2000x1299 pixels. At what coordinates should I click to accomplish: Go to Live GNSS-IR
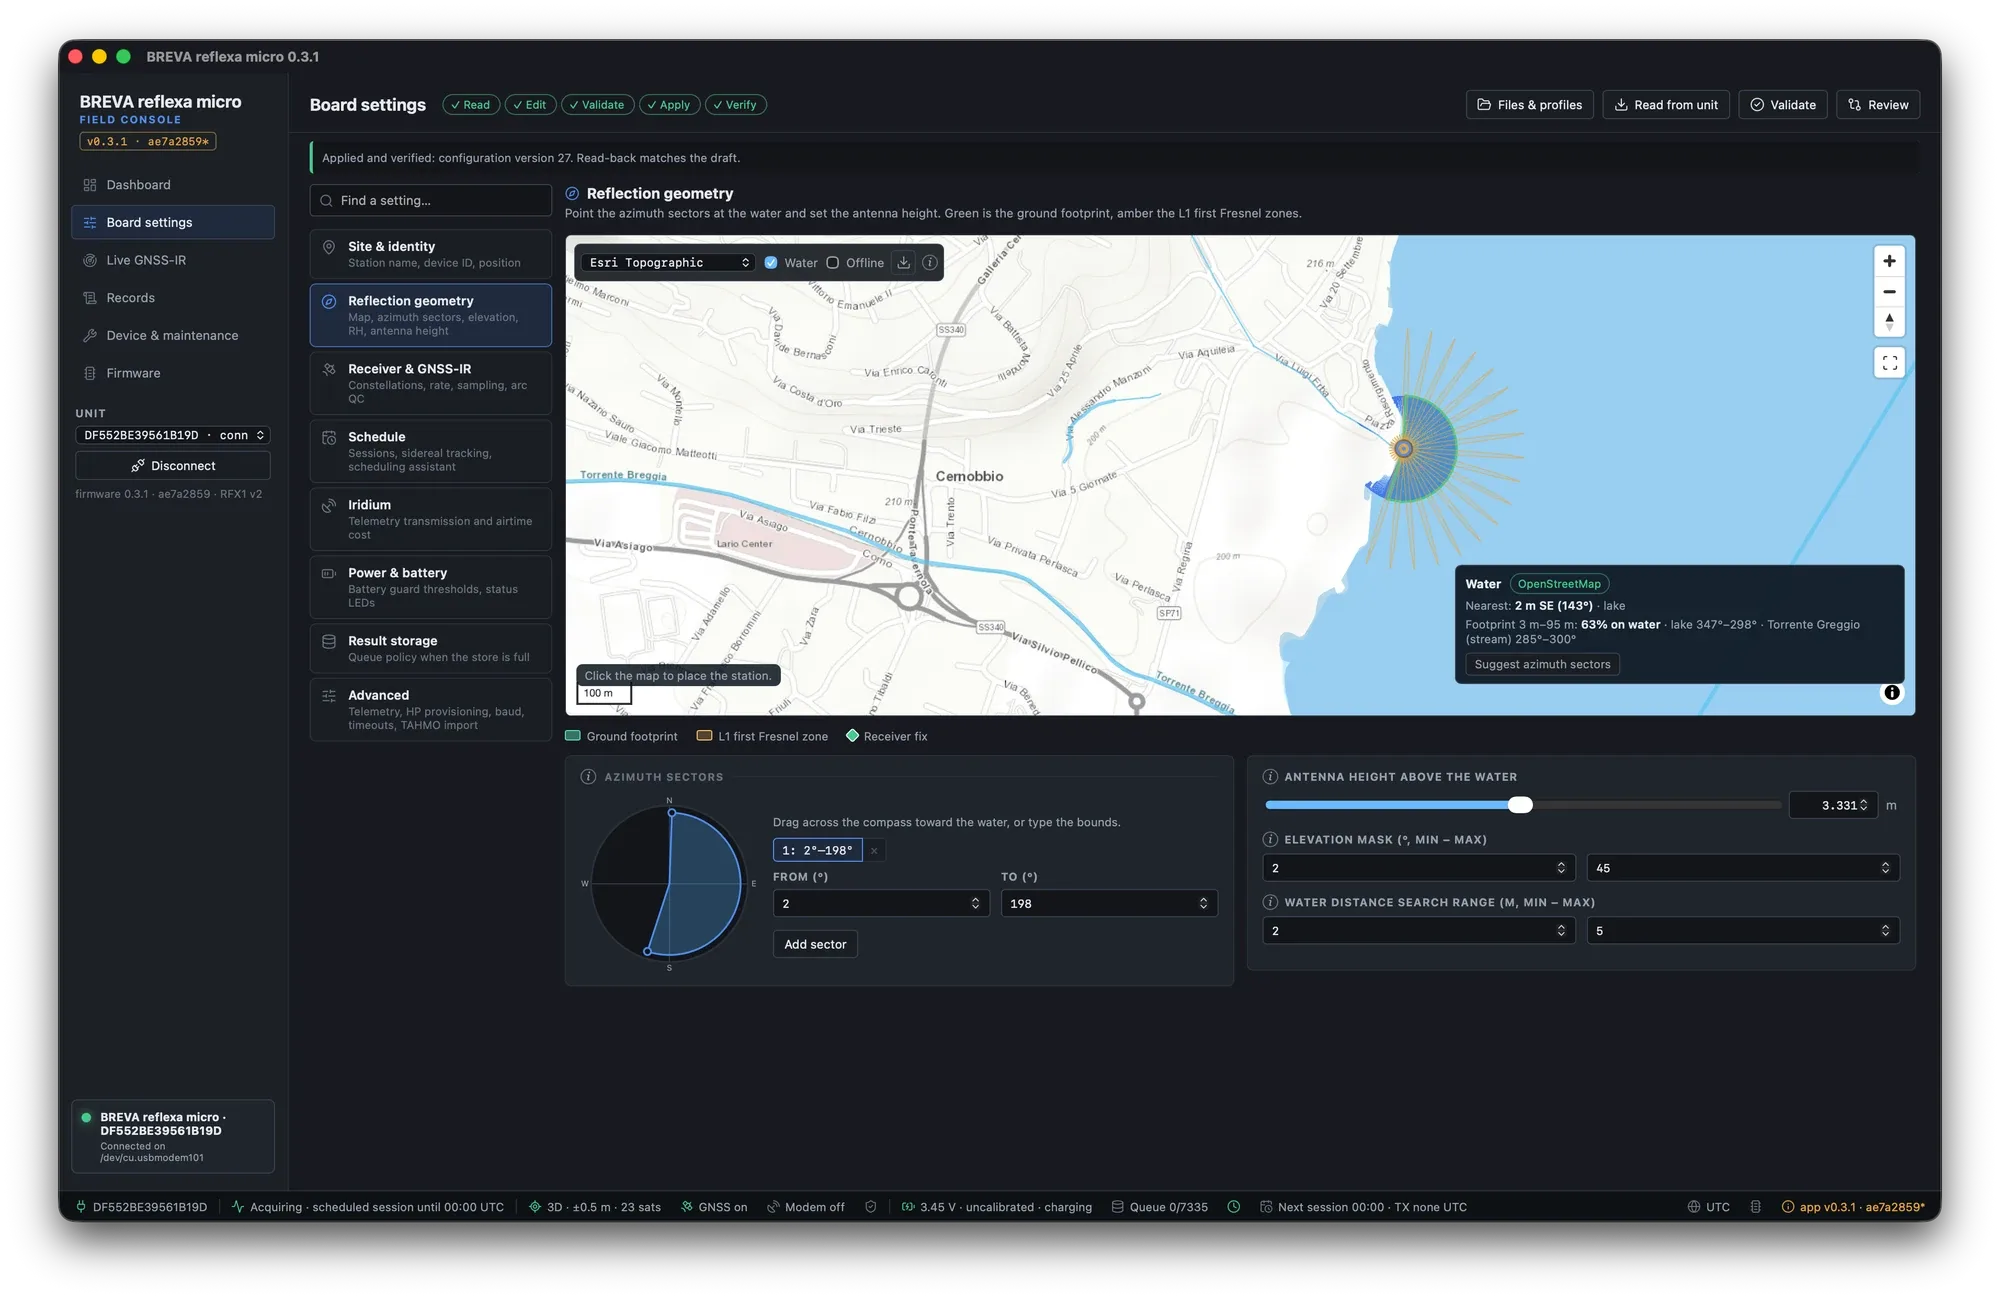click(173, 260)
